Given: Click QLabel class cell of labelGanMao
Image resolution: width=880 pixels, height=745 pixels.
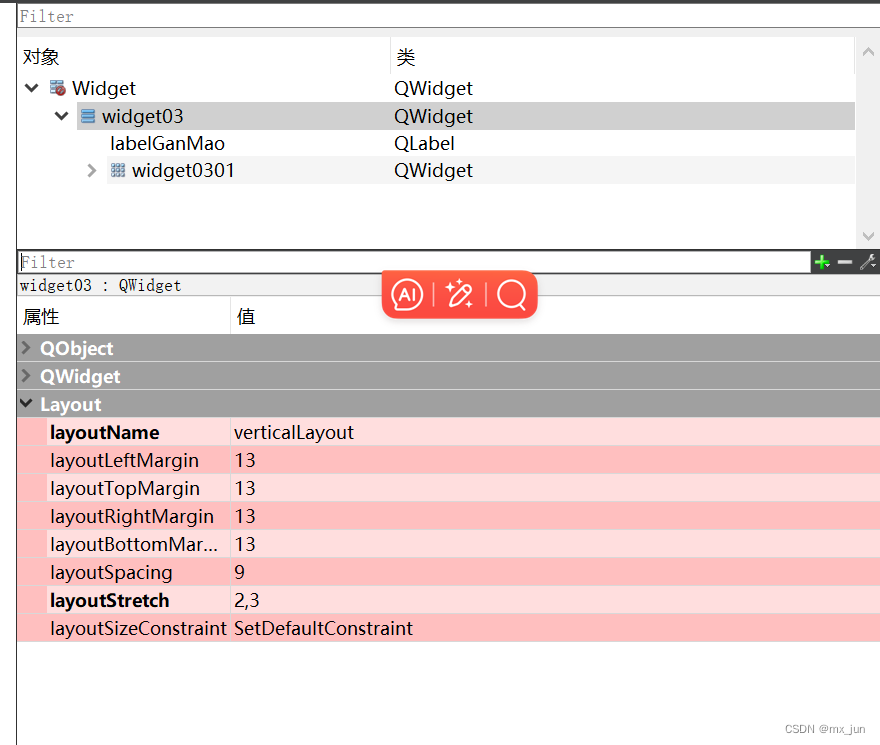Looking at the screenshot, I should [424, 144].
